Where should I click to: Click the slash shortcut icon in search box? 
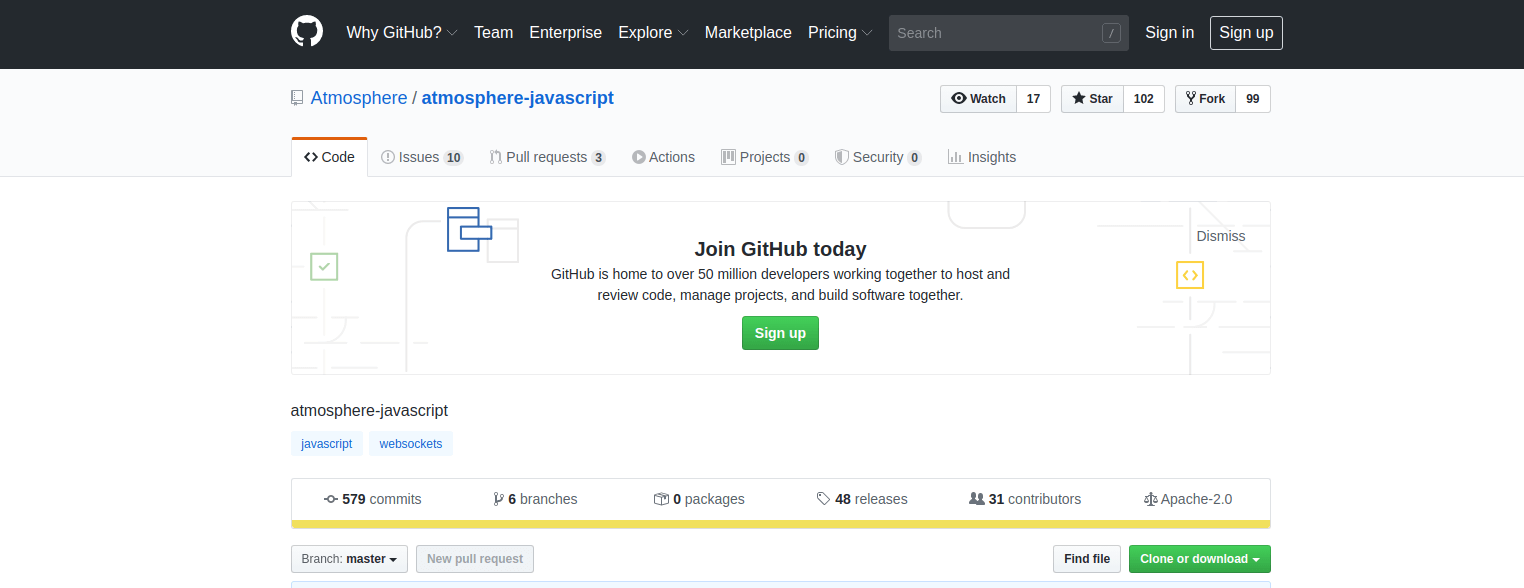tap(1111, 33)
